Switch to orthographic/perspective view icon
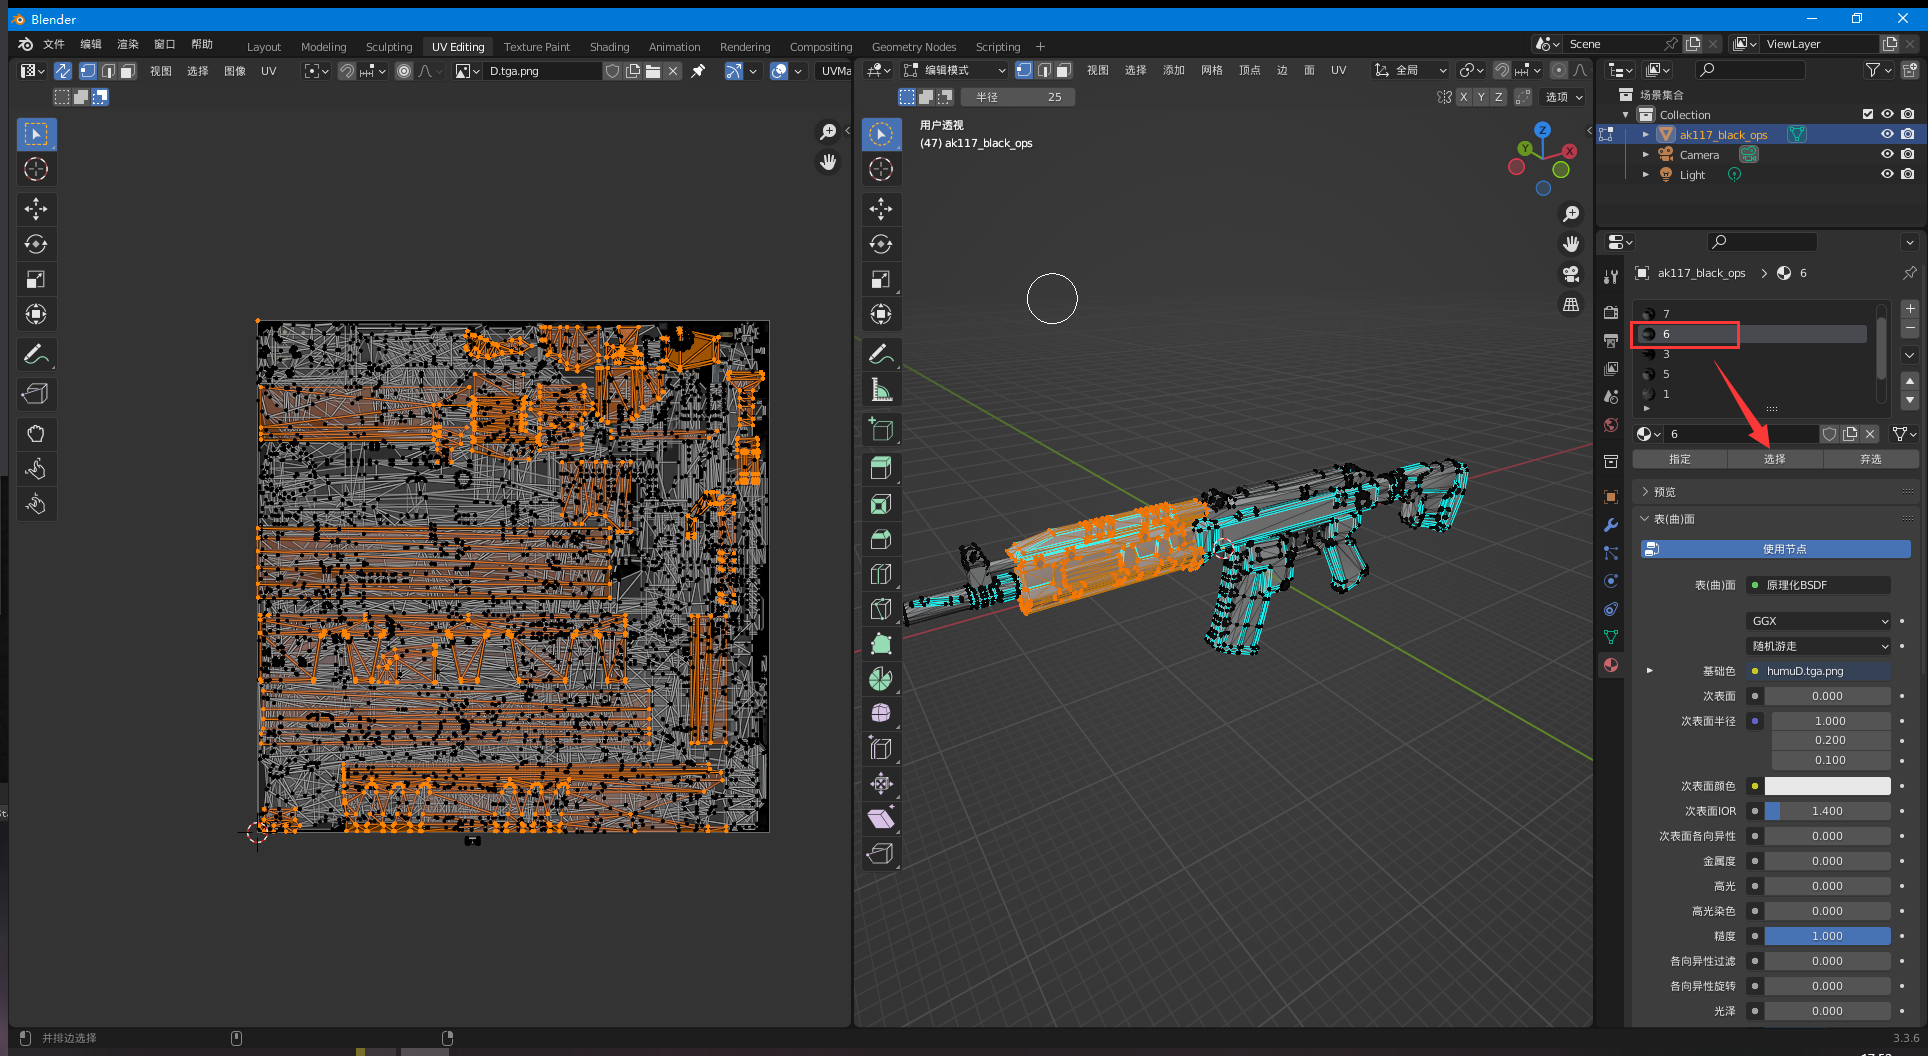 [1571, 304]
